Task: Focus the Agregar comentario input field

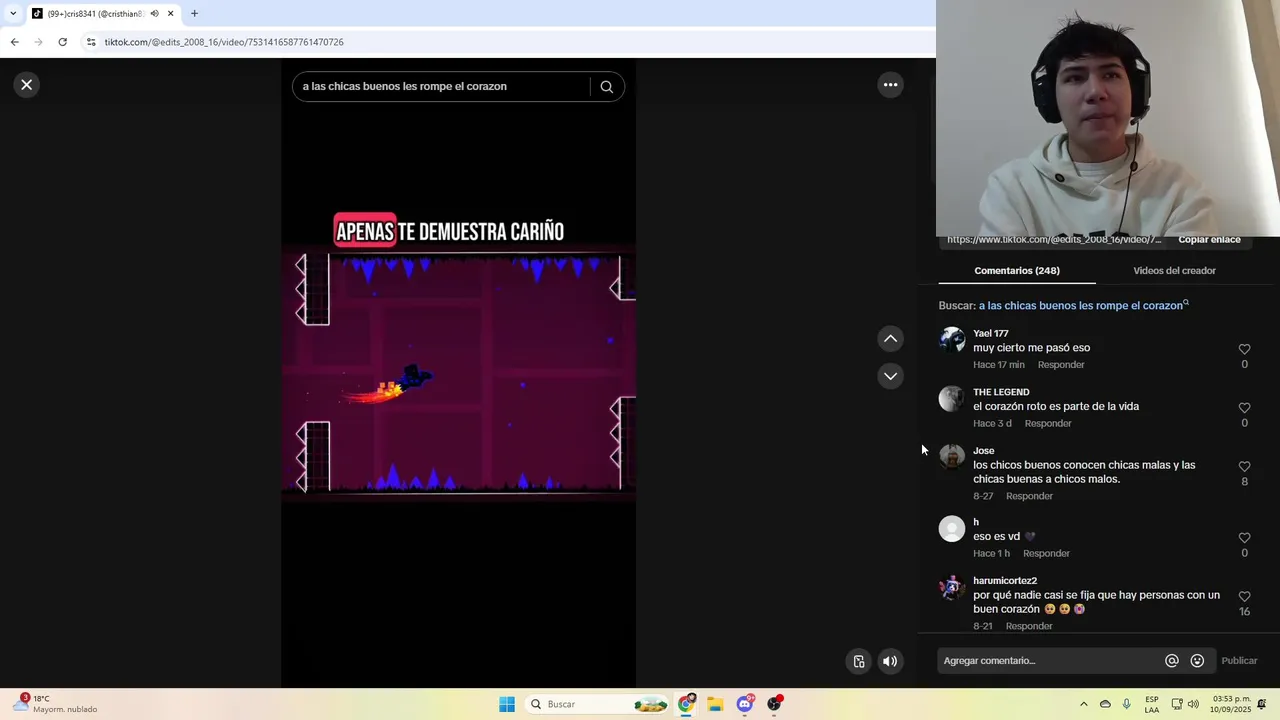Action: (x=1050, y=661)
